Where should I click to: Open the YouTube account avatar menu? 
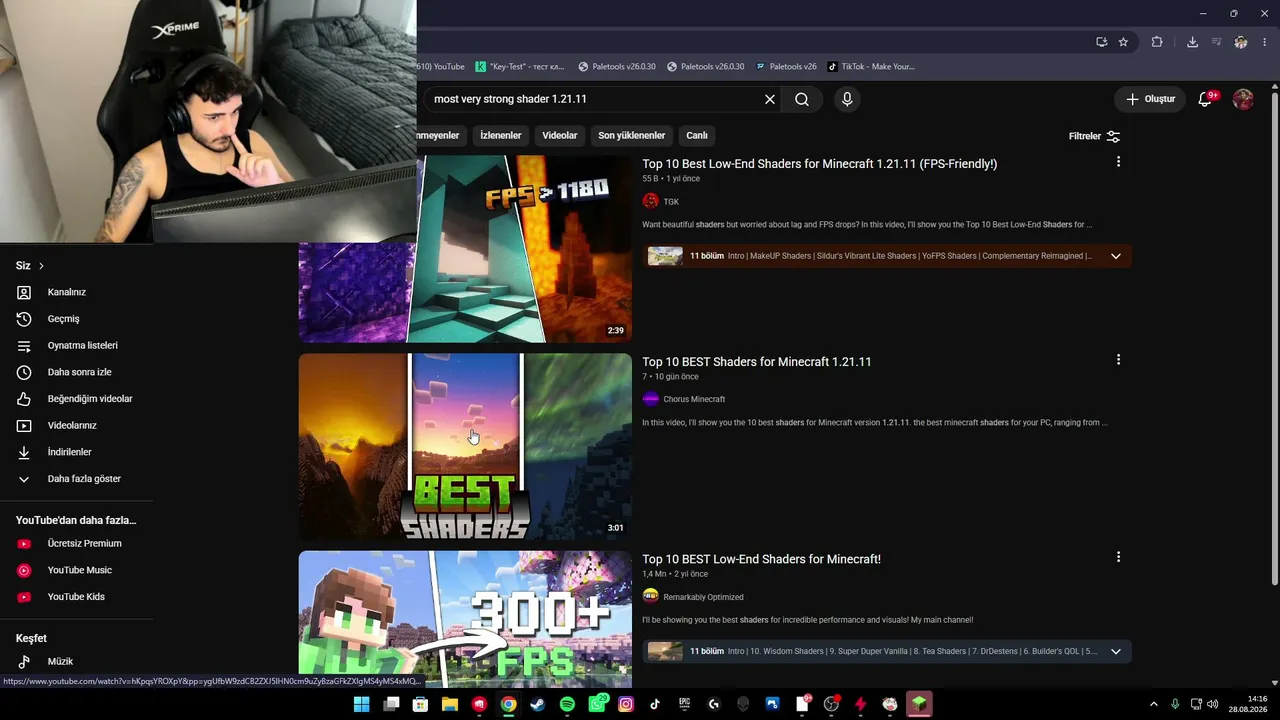(x=1243, y=99)
